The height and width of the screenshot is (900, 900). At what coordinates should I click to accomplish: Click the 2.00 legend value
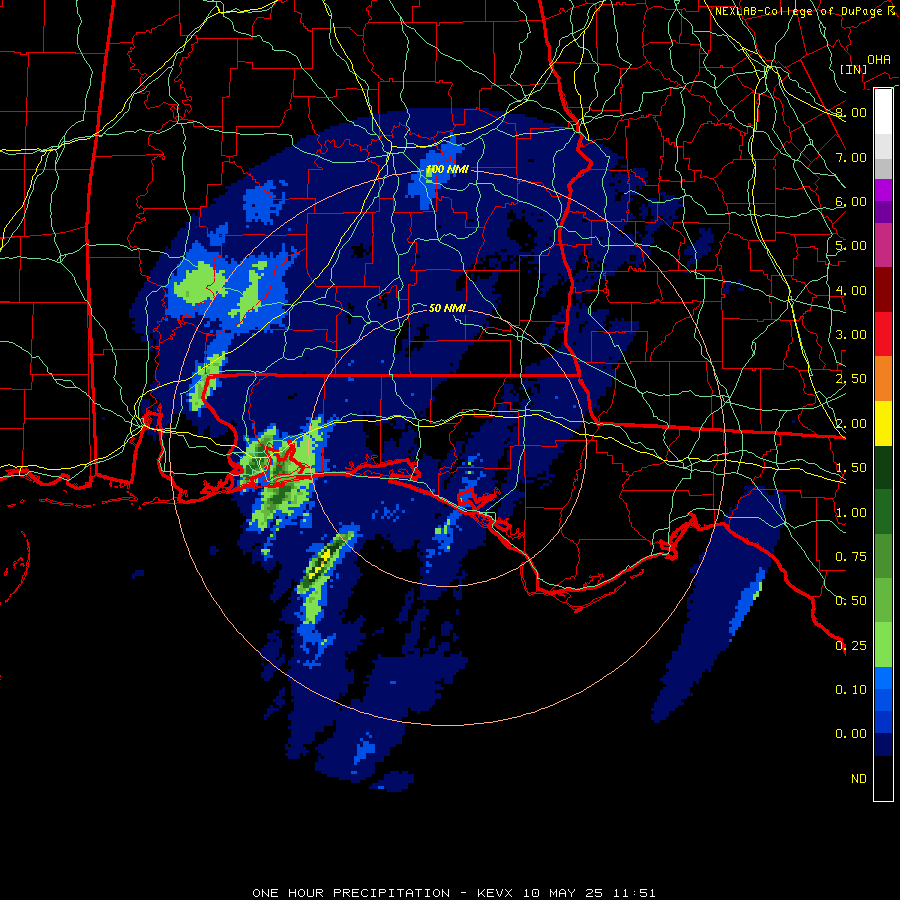coord(851,424)
